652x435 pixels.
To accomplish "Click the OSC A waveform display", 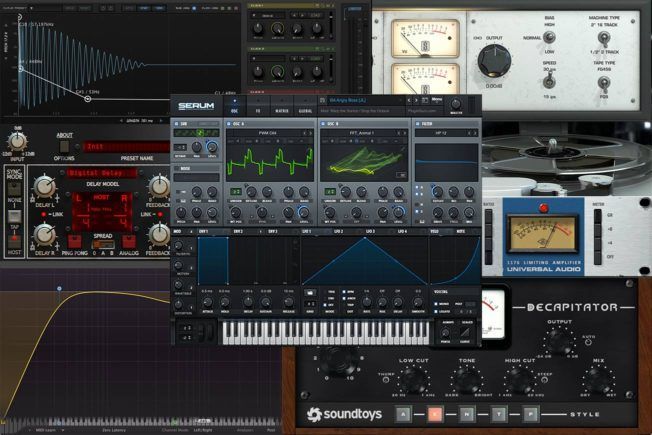I will (270, 163).
